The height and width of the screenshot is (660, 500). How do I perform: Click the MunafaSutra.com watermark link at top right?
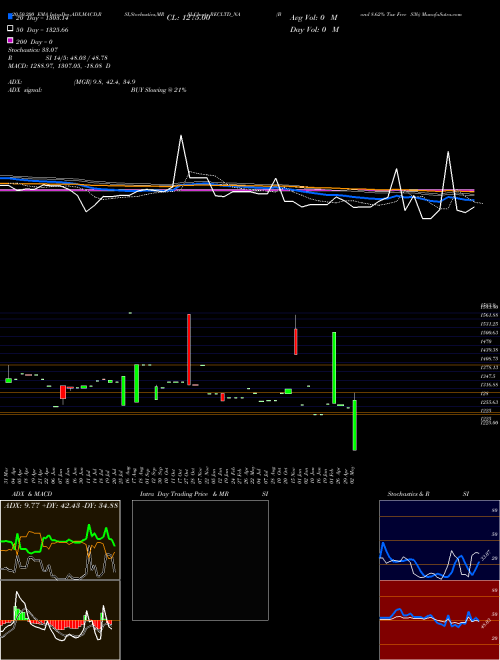[442, 14]
